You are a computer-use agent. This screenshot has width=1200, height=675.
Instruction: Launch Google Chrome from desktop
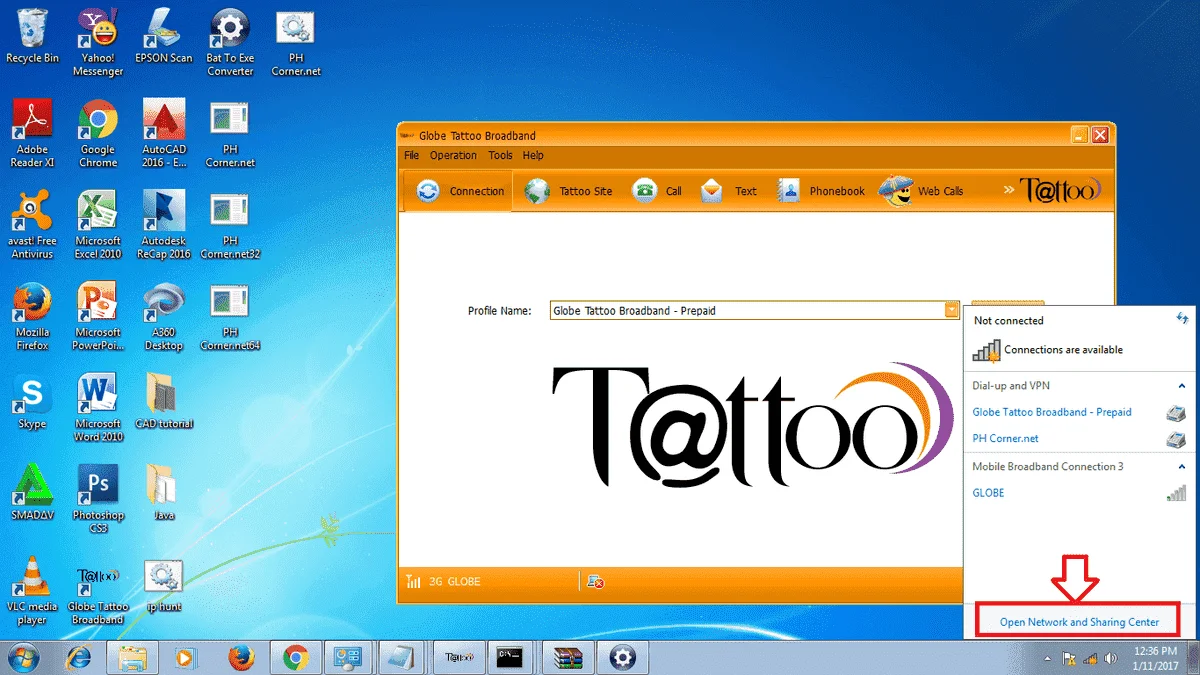[x=98, y=133]
